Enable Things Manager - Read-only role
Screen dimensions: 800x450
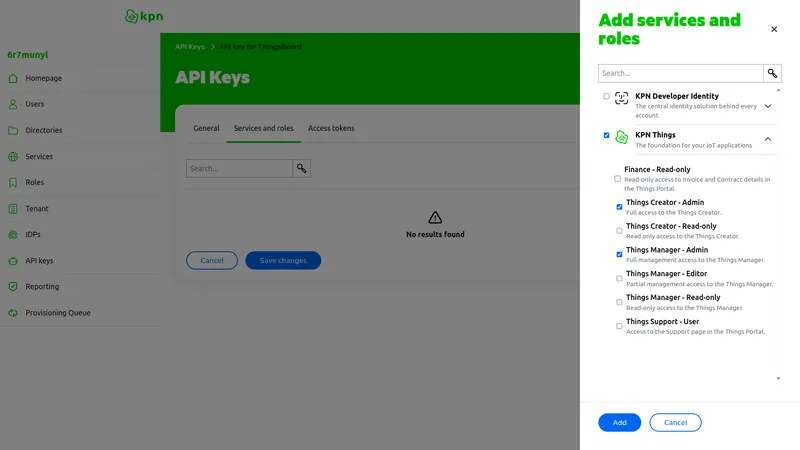[x=619, y=303]
